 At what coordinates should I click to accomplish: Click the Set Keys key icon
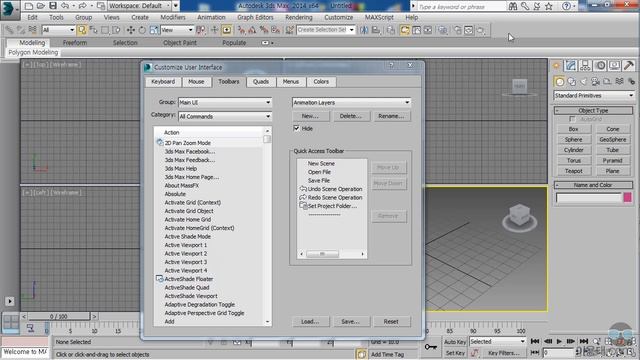pyautogui.click(x=431, y=347)
